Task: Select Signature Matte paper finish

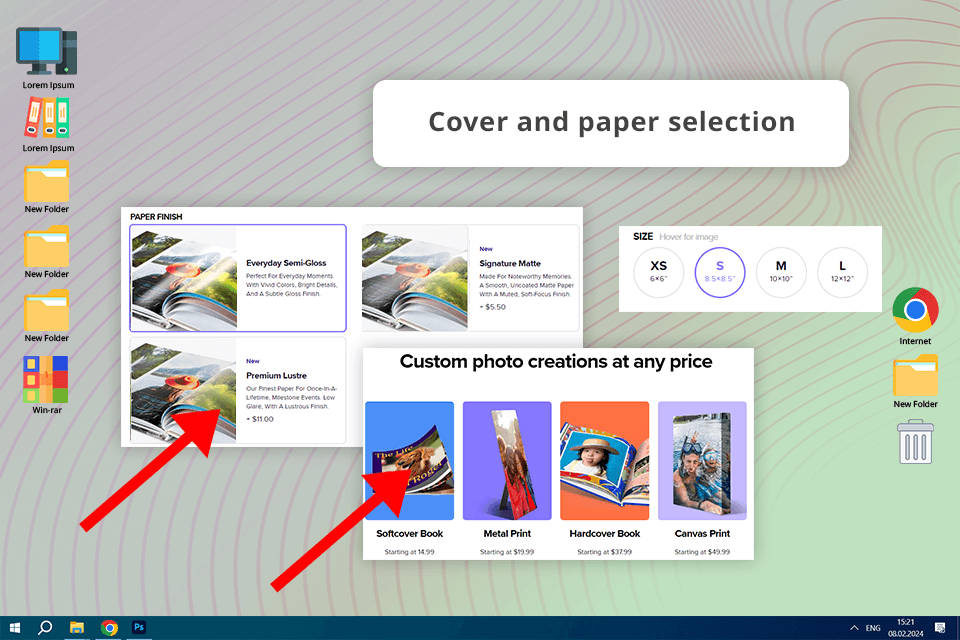Action: tap(470, 278)
